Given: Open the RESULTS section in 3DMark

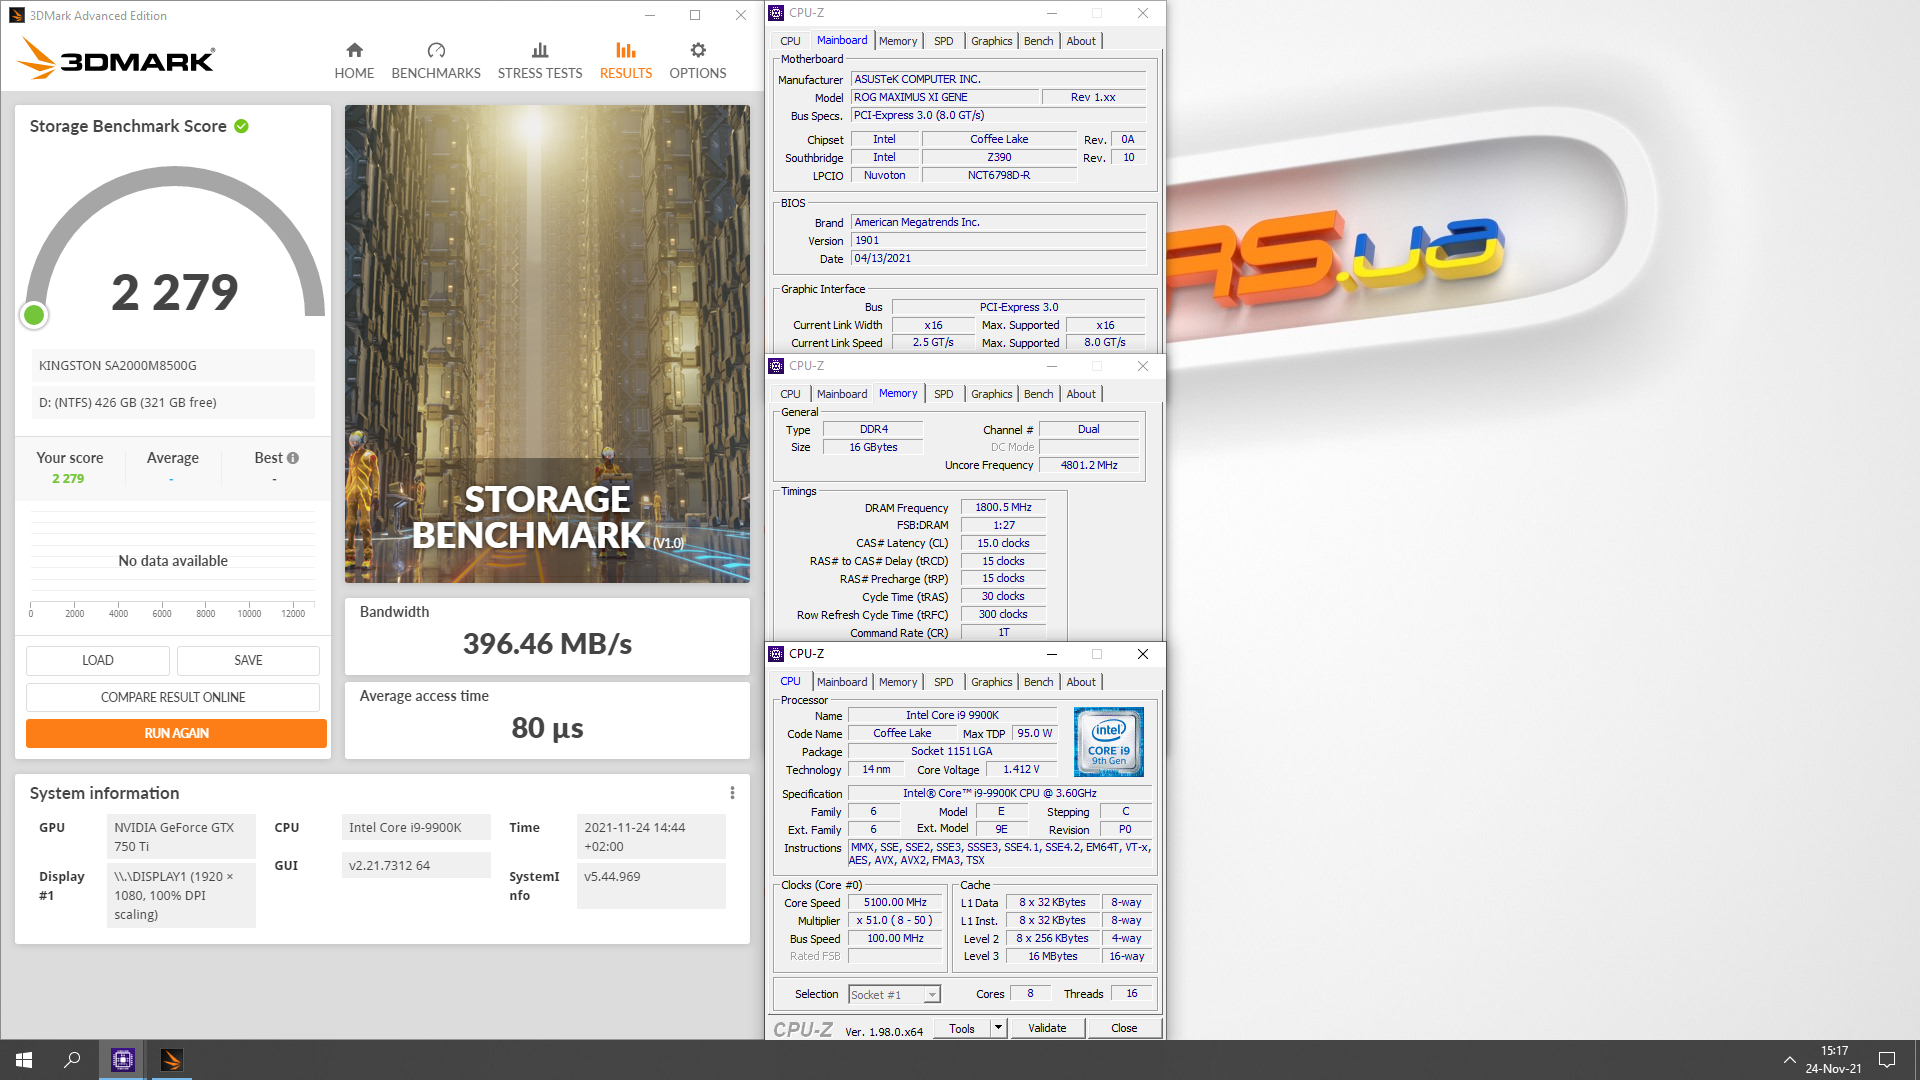Looking at the screenshot, I should (x=626, y=61).
